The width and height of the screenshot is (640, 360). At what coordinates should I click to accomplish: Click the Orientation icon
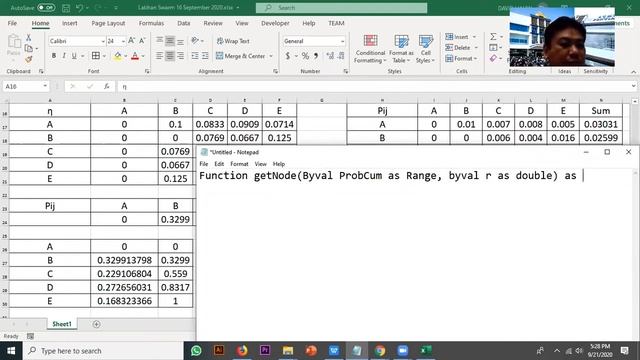click(x=195, y=40)
